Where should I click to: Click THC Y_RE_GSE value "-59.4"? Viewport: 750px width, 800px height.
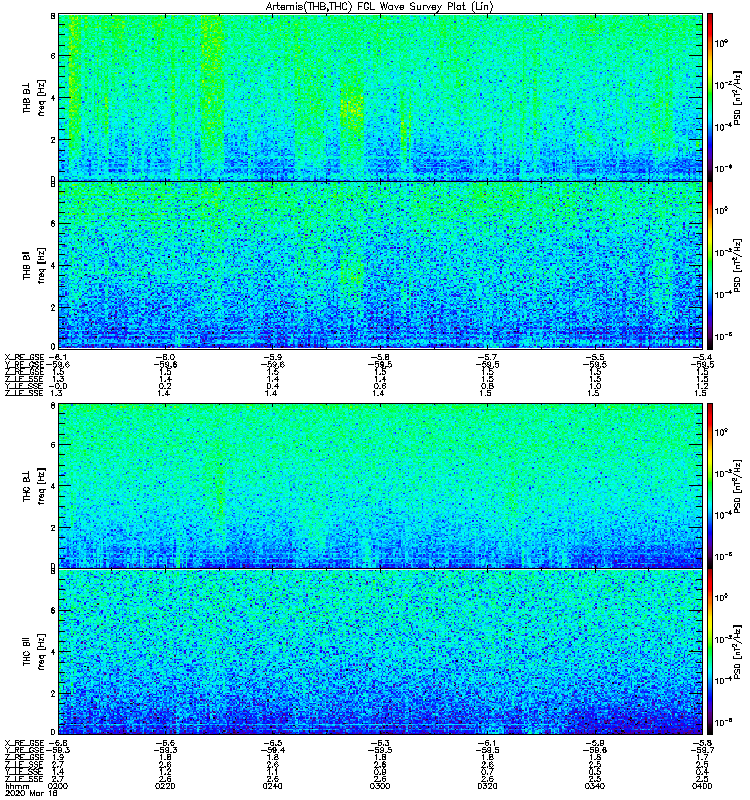pyautogui.click(x=272, y=750)
